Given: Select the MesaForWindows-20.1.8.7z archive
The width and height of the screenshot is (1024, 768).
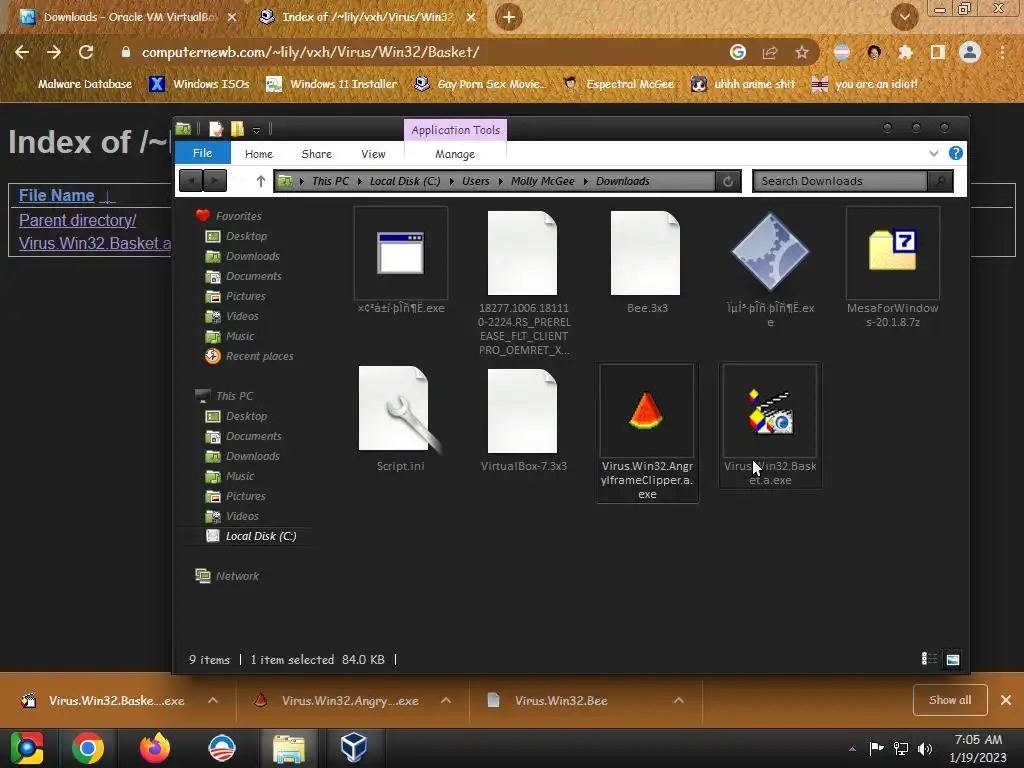Looking at the screenshot, I should (892, 267).
